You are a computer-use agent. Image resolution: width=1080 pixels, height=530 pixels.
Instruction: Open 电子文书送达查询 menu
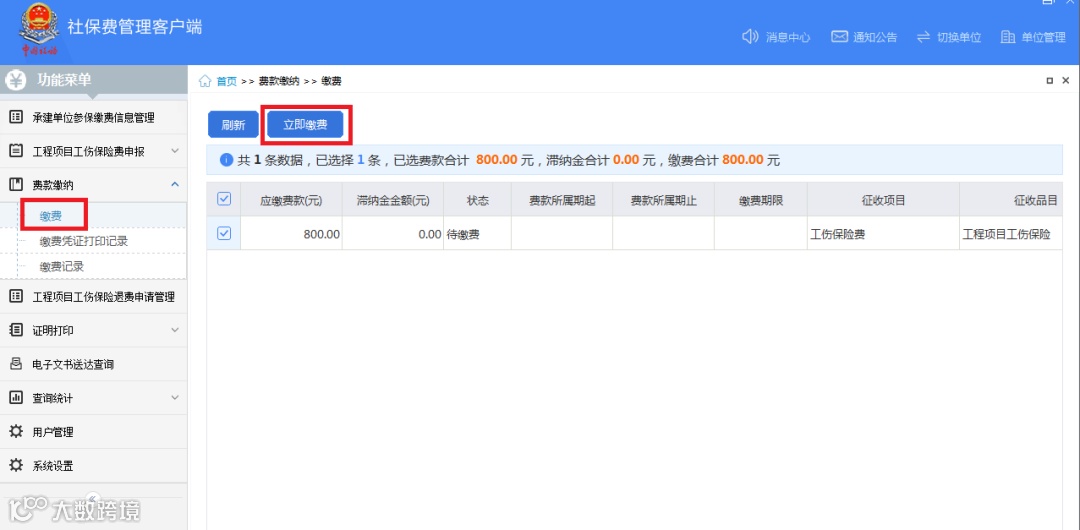tap(93, 365)
